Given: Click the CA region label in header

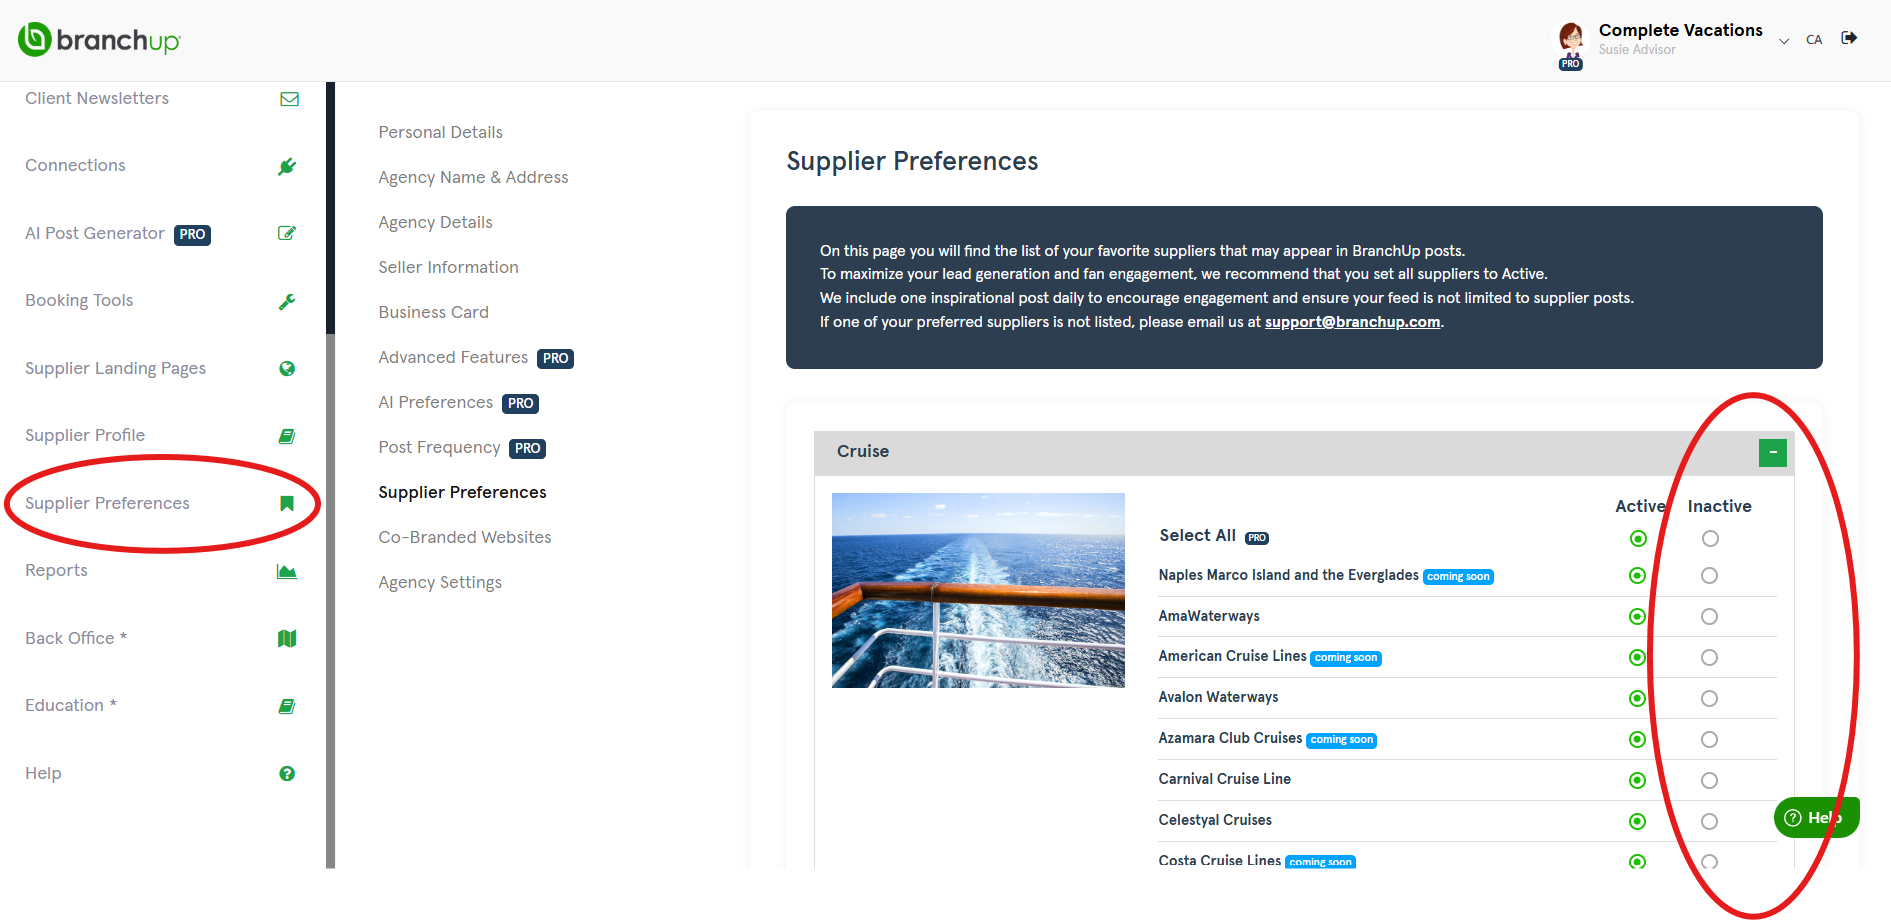Looking at the screenshot, I should [1814, 40].
